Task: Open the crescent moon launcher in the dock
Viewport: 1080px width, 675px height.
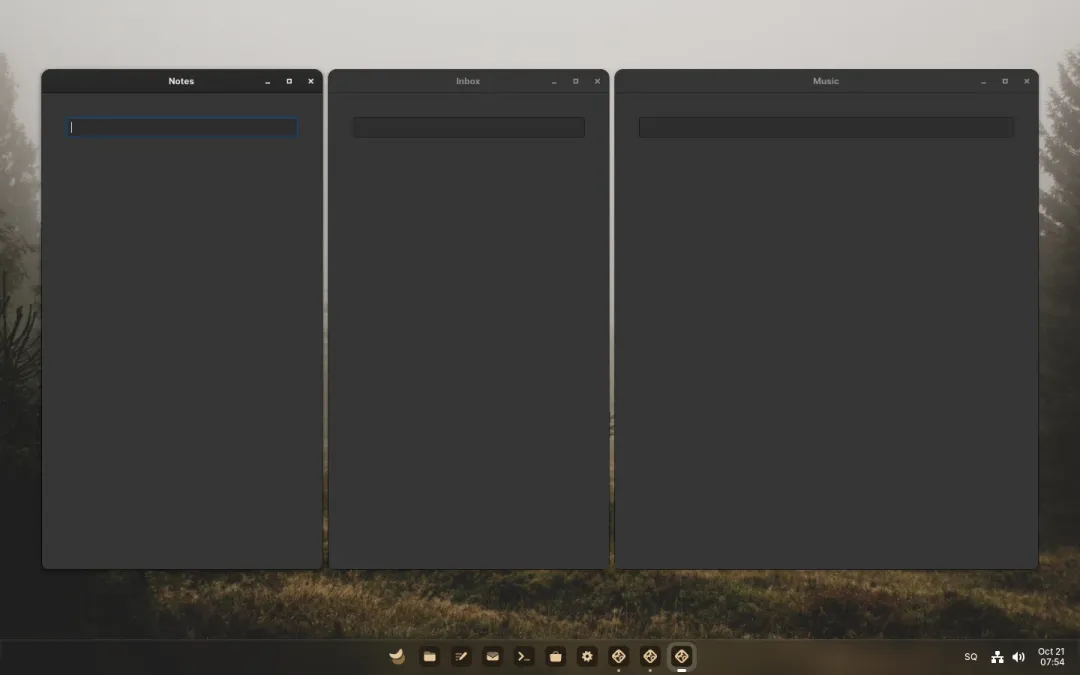Action: click(x=397, y=656)
